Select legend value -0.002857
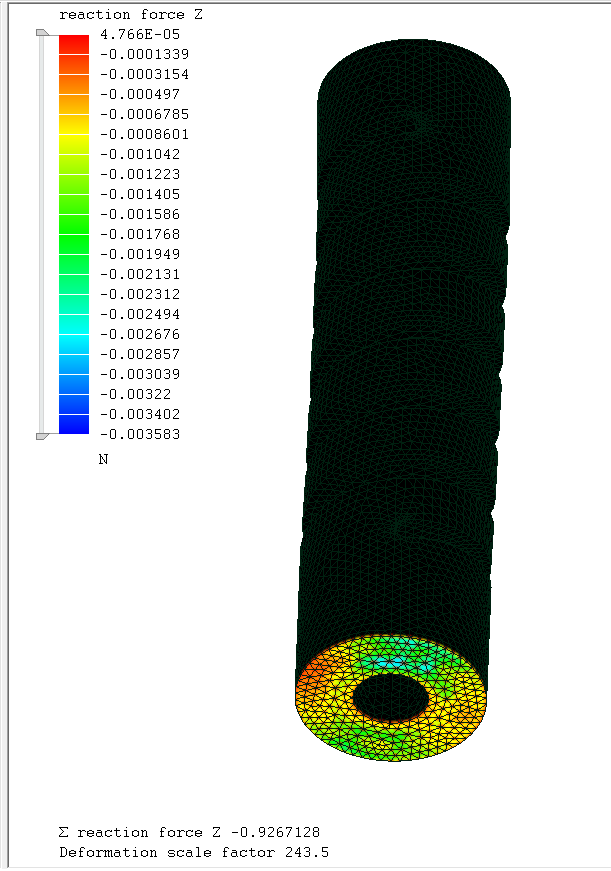Viewport: 611px width, 871px height. point(140,354)
